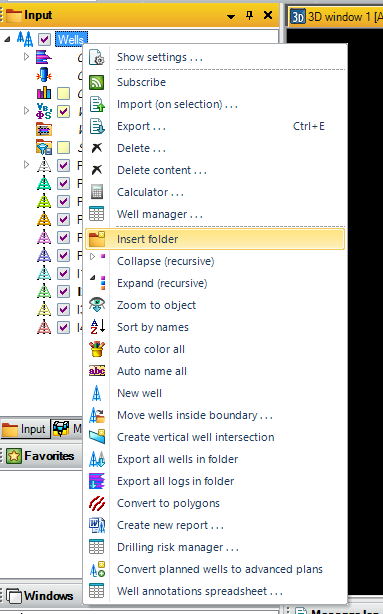Click the colored bar chart icon in tree
The image size is (383, 614).
(x=44, y=93)
